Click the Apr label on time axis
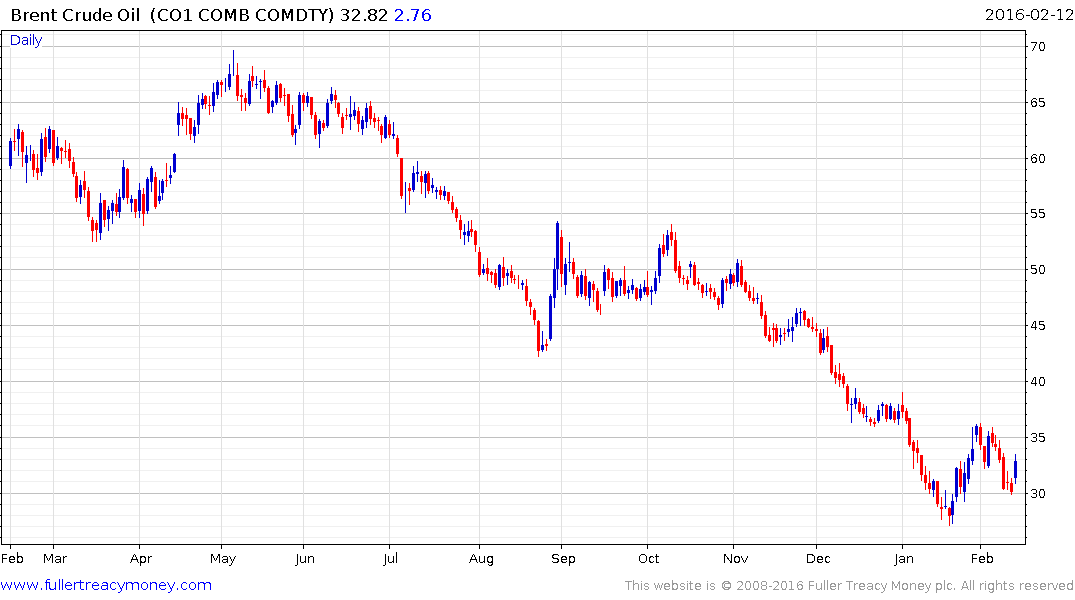The height and width of the screenshot is (600, 1075). click(x=141, y=559)
